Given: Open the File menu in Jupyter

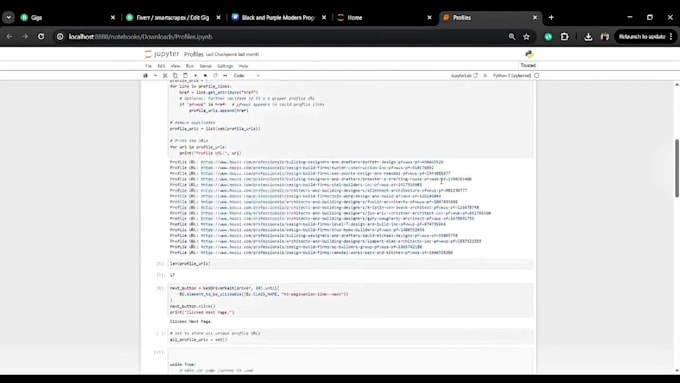Looking at the screenshot, I should (x=148, y=66).
